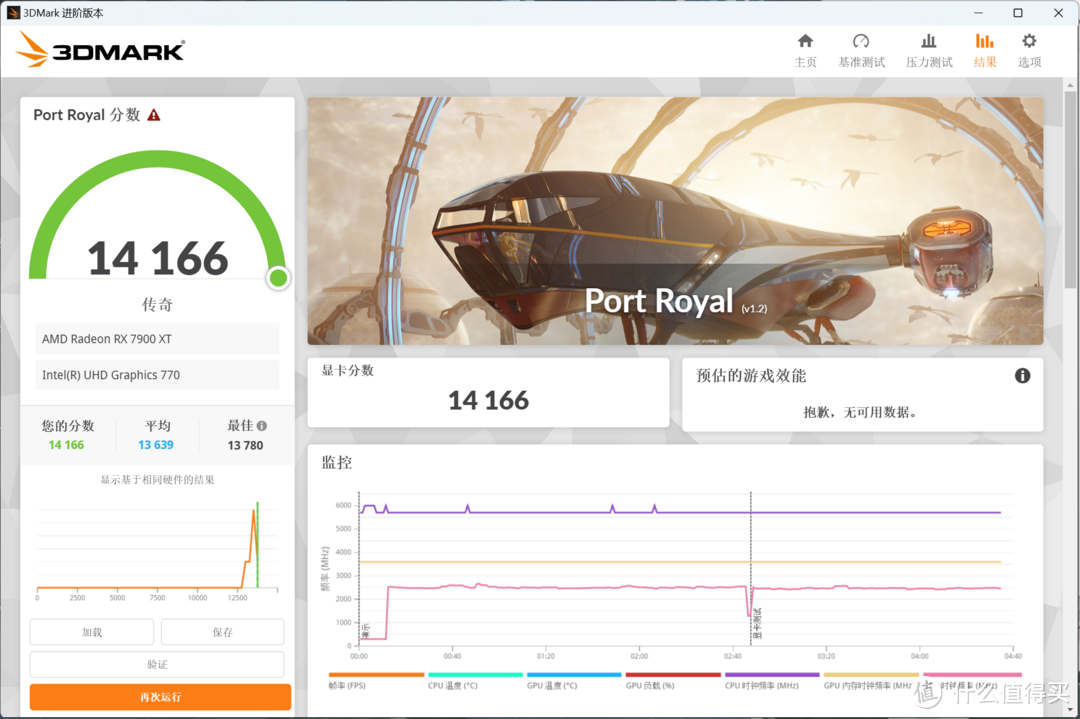Close the 3DMark window
This screenshot has height=719, width=1080.
[x=1058, y=13]
